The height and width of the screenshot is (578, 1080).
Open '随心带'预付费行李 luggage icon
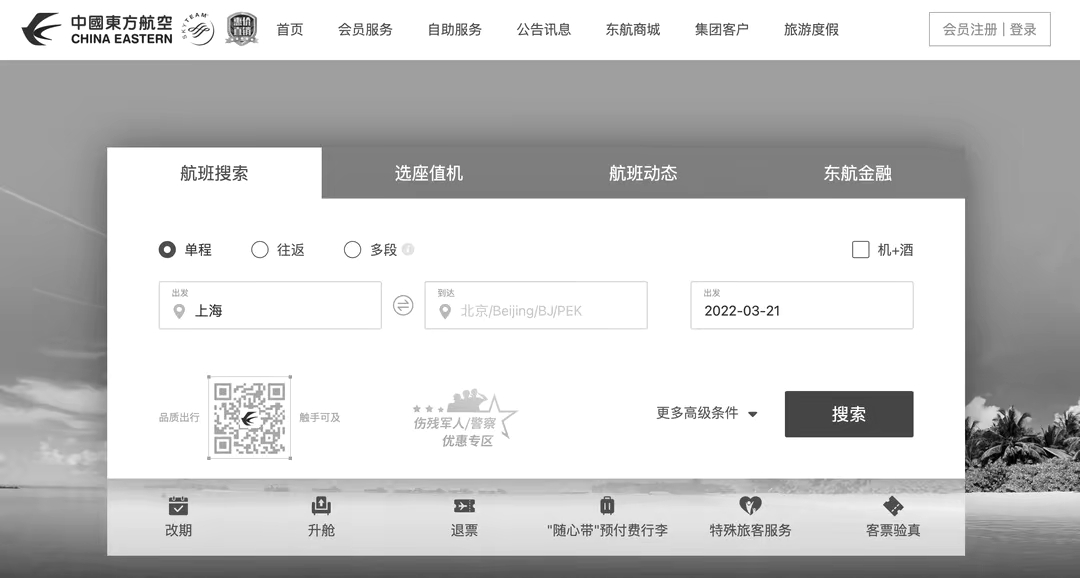point(607,508)
